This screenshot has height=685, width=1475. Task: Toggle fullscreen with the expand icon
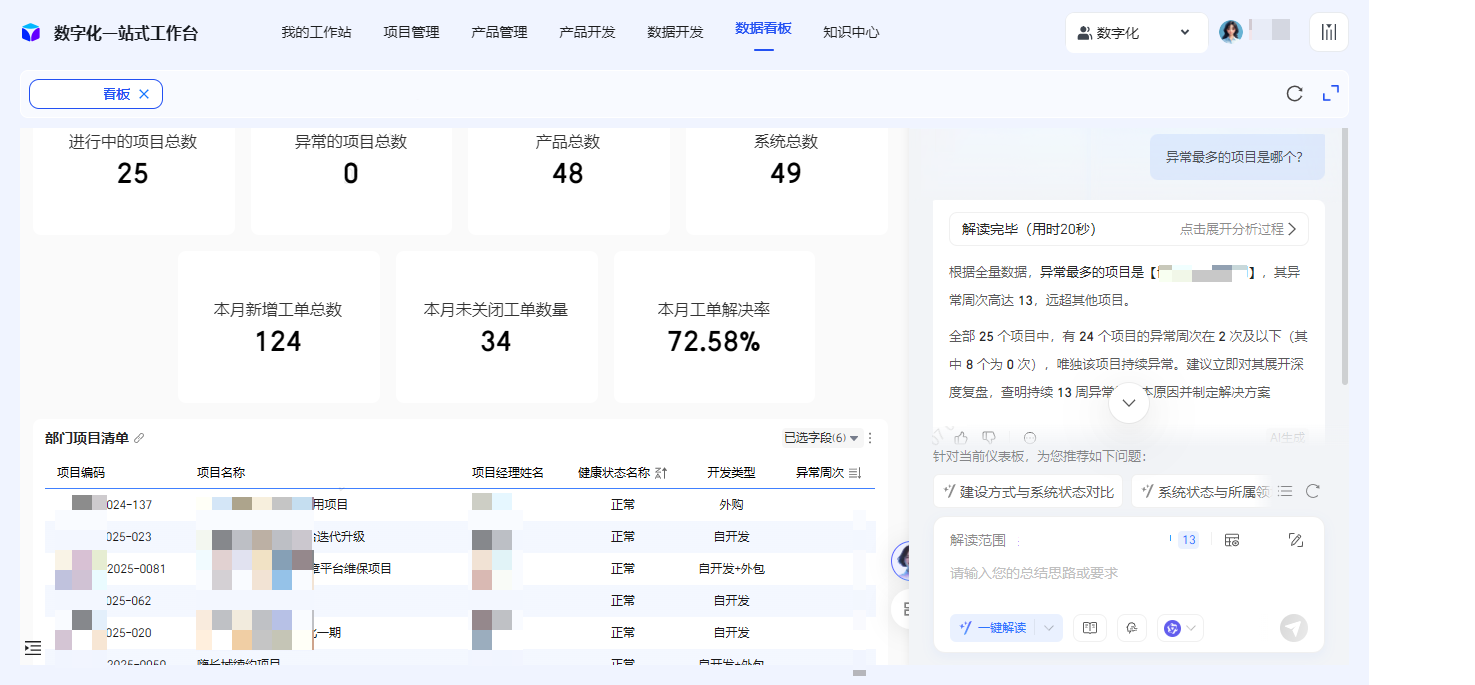click(x=1330, y=94)
